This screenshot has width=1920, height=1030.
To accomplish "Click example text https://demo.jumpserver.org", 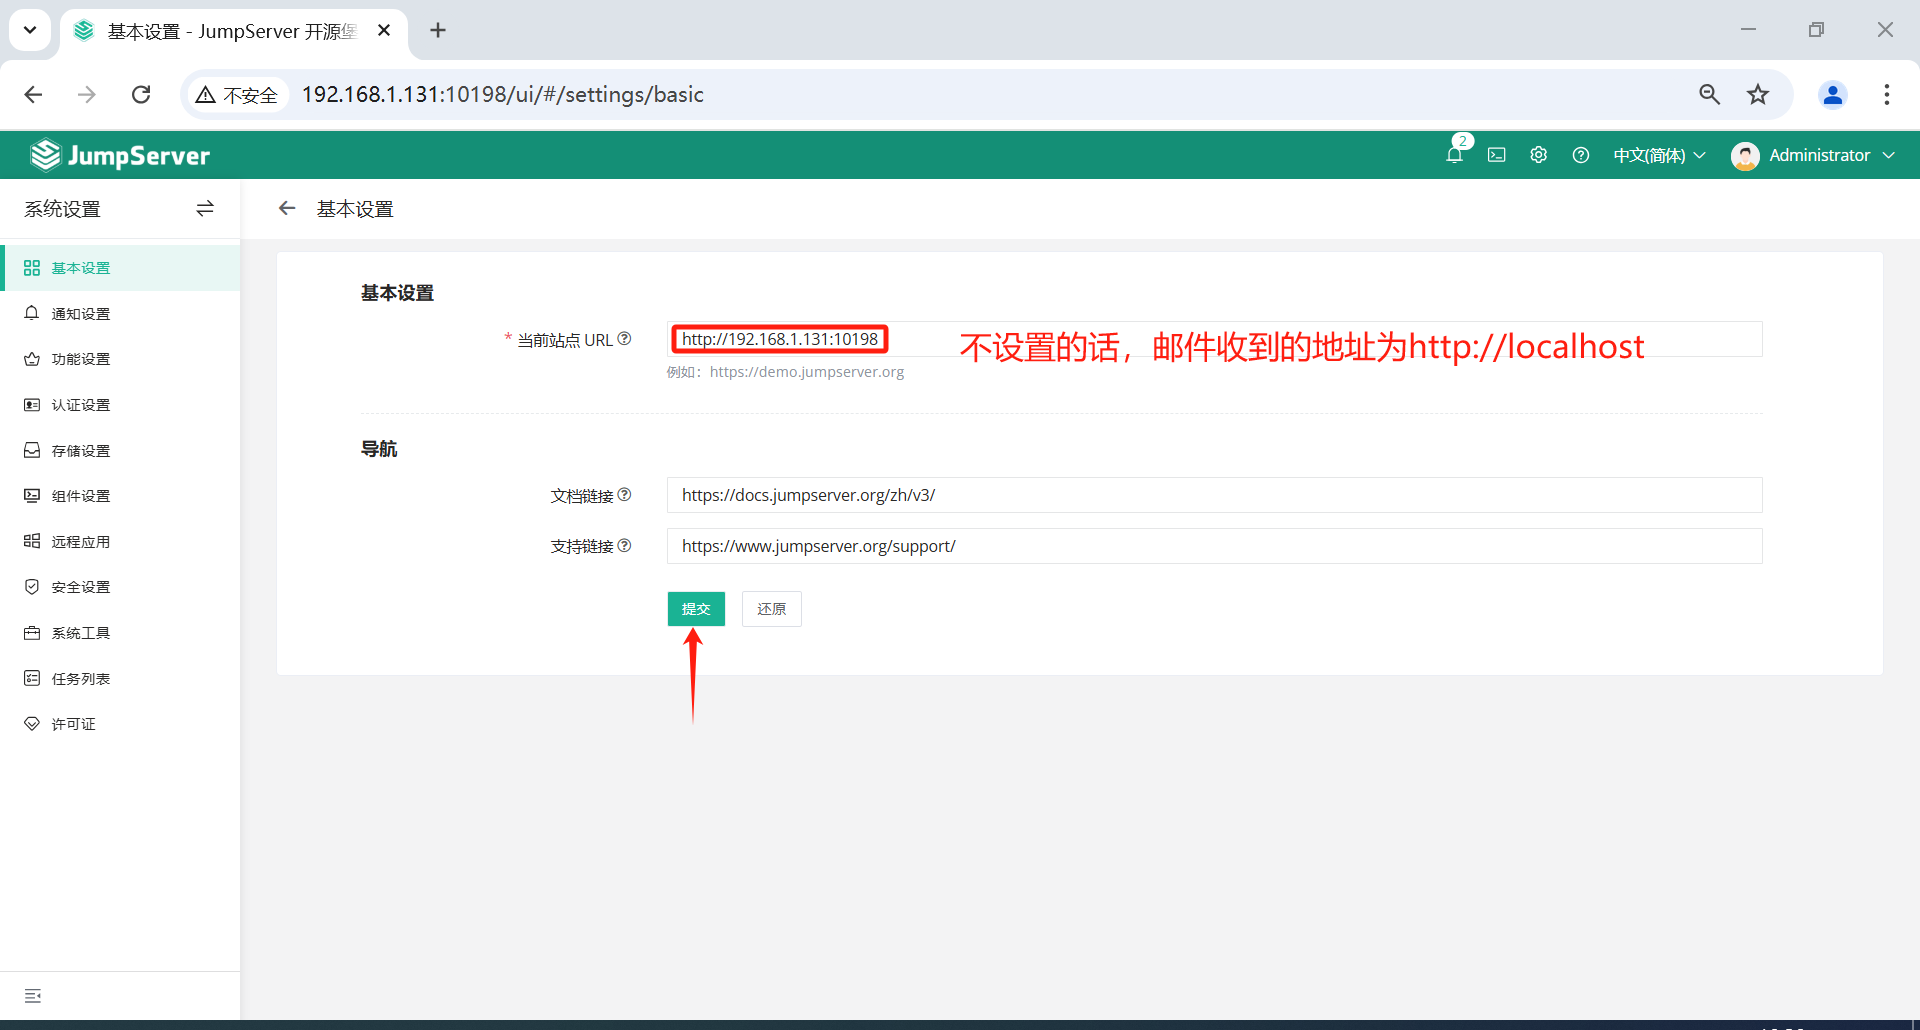I will [x=807, y=372].
